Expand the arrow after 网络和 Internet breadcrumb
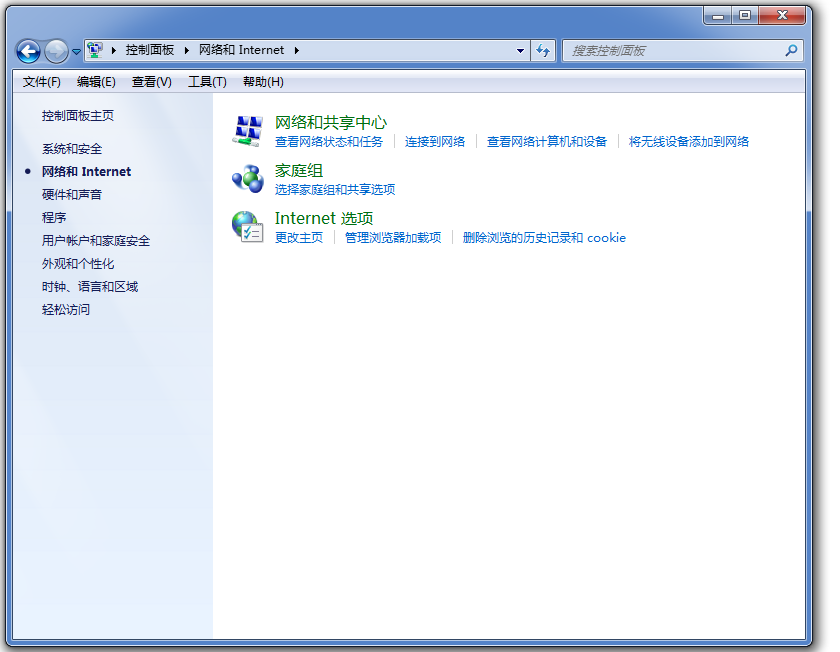Viewport: 840px width, 652px height. point(296,50)
